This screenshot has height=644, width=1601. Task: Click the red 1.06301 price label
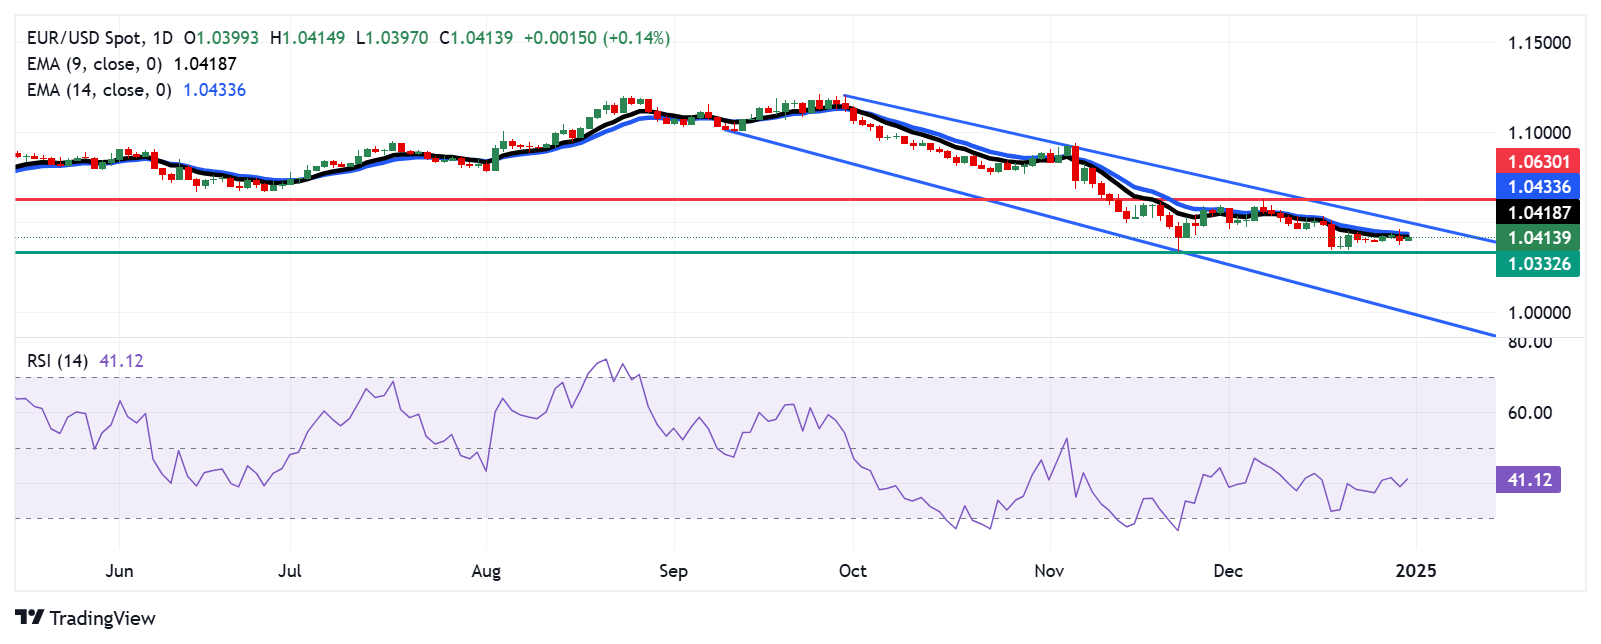tap(1538, 161)
